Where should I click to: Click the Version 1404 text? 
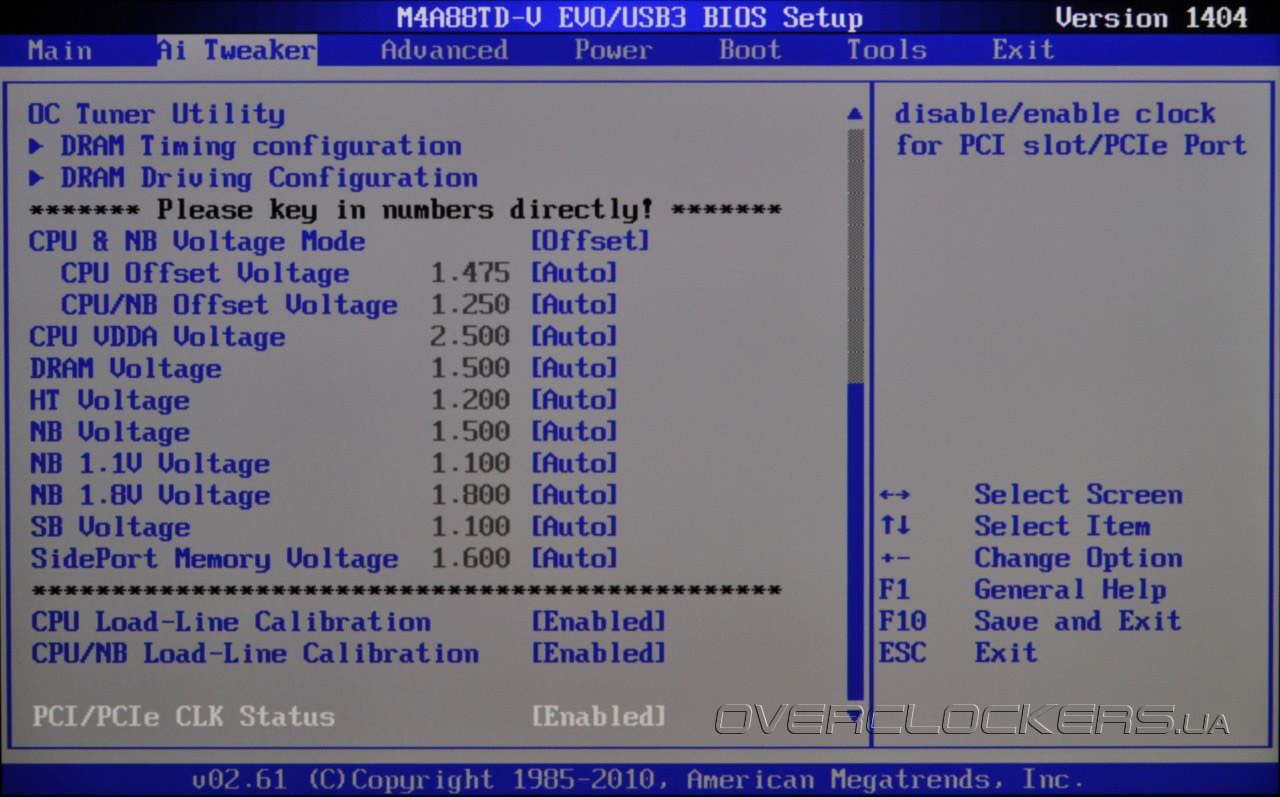[x=1151, y=18]
